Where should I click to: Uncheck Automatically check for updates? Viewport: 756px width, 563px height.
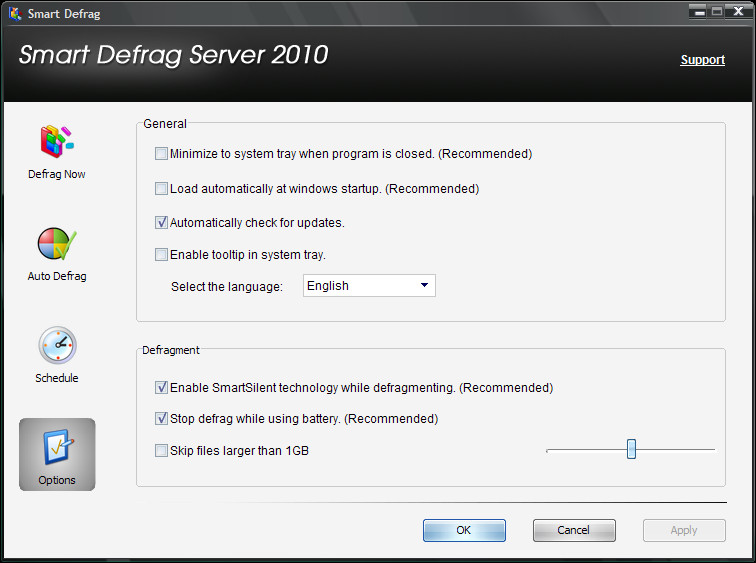[x=161, y=223]
